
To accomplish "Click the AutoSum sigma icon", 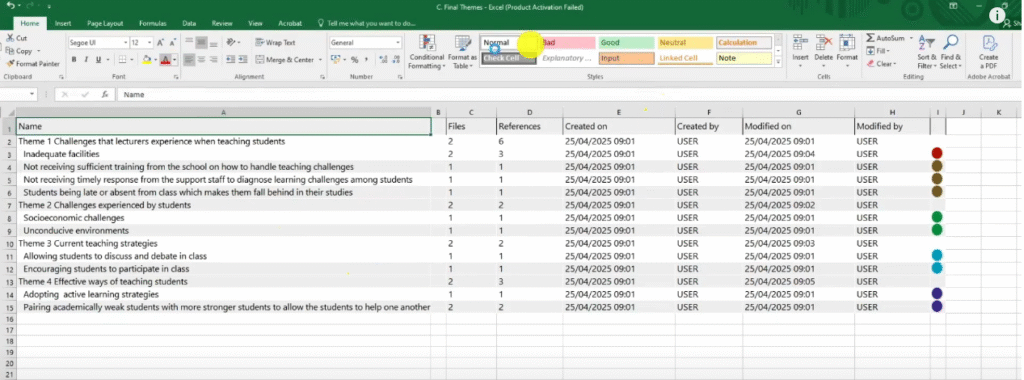I will tap(871, 38).
